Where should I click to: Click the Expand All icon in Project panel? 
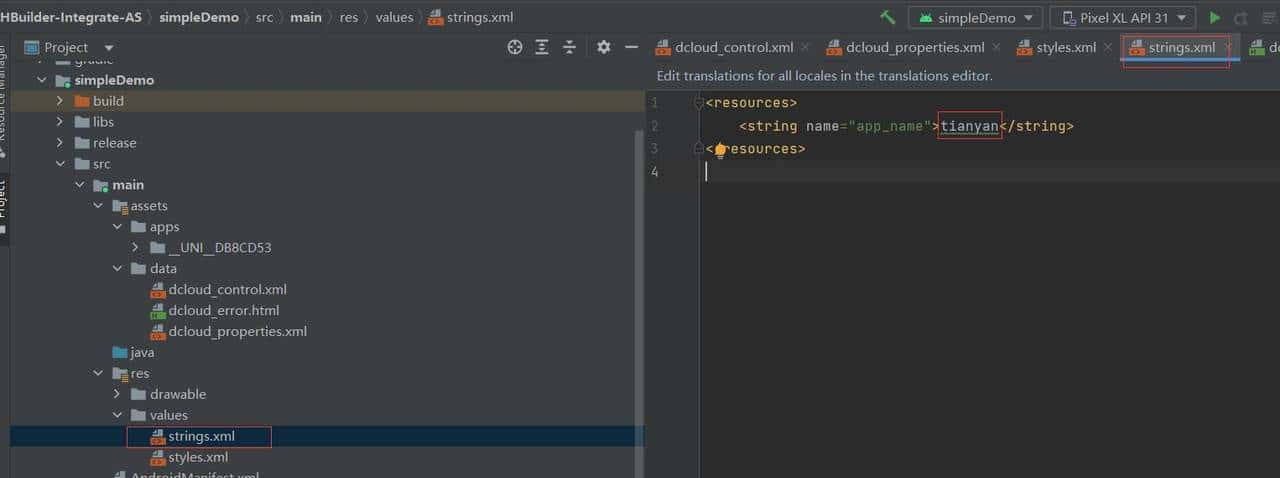pyautogui.click(x=542, y=47)
